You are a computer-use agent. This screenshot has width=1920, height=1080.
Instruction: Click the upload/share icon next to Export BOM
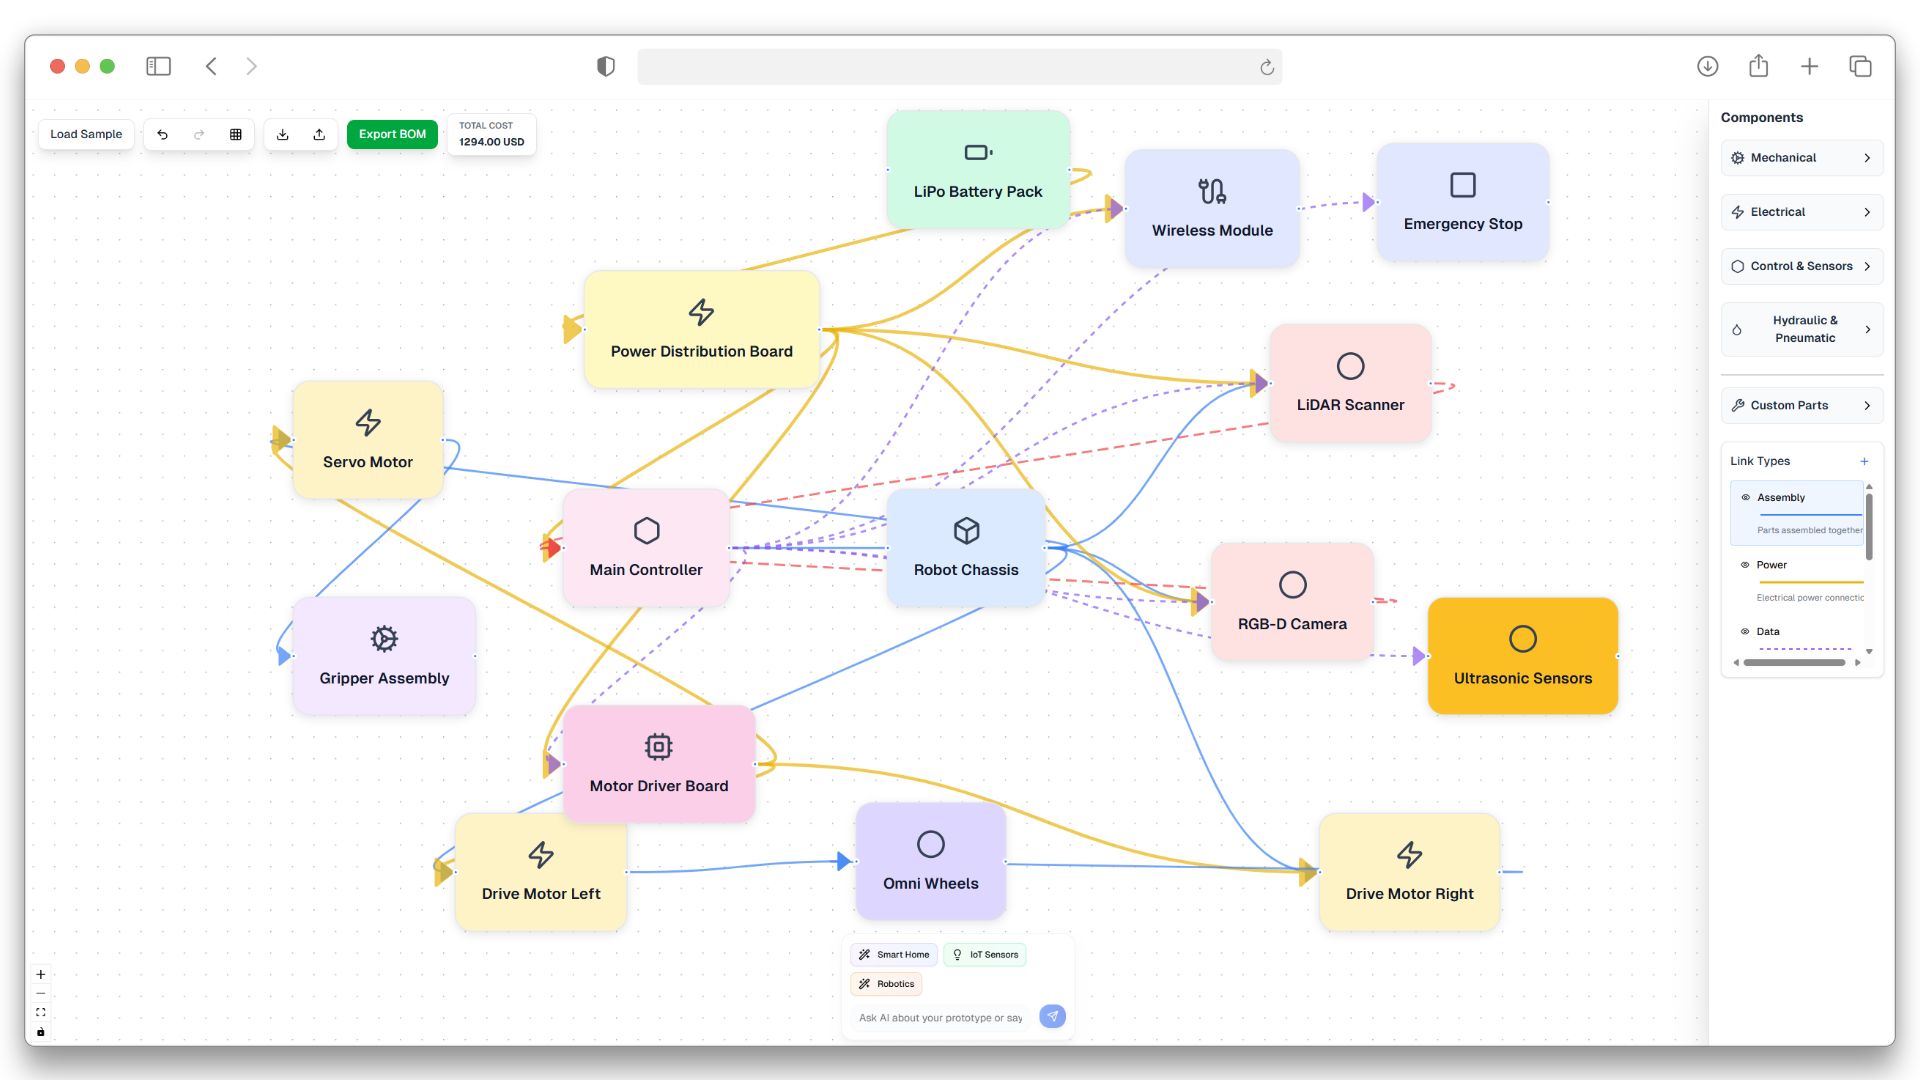(319, 134)
